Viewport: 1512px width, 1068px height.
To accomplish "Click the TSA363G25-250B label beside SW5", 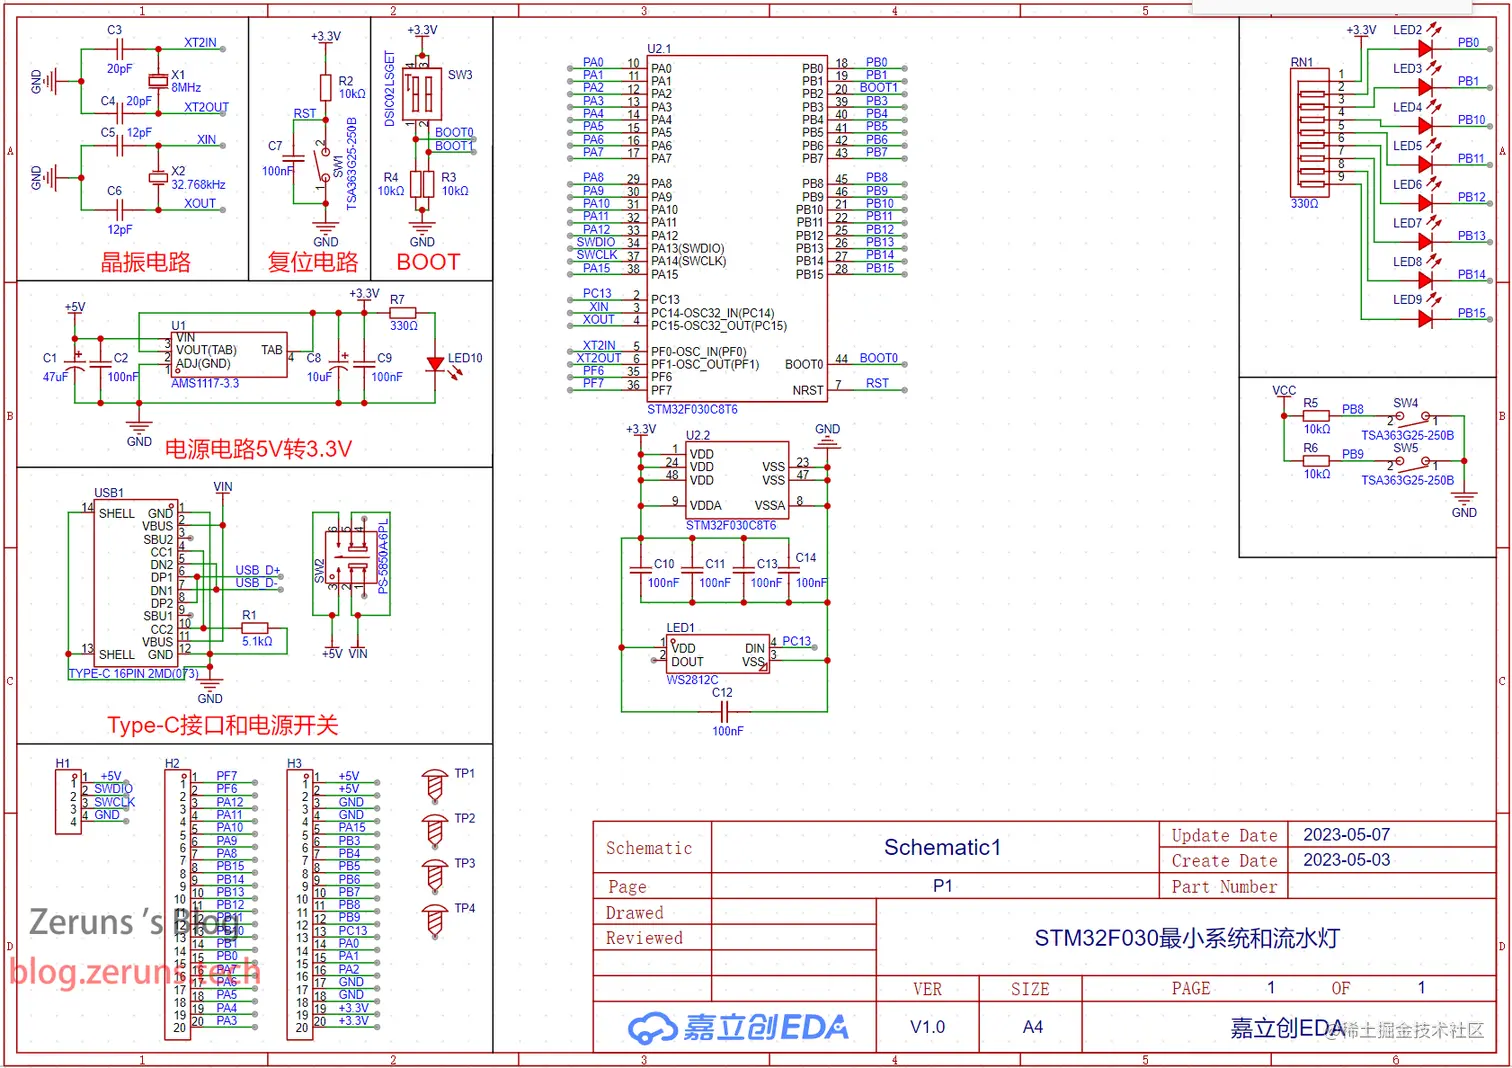I will [x=1407, y=480].
